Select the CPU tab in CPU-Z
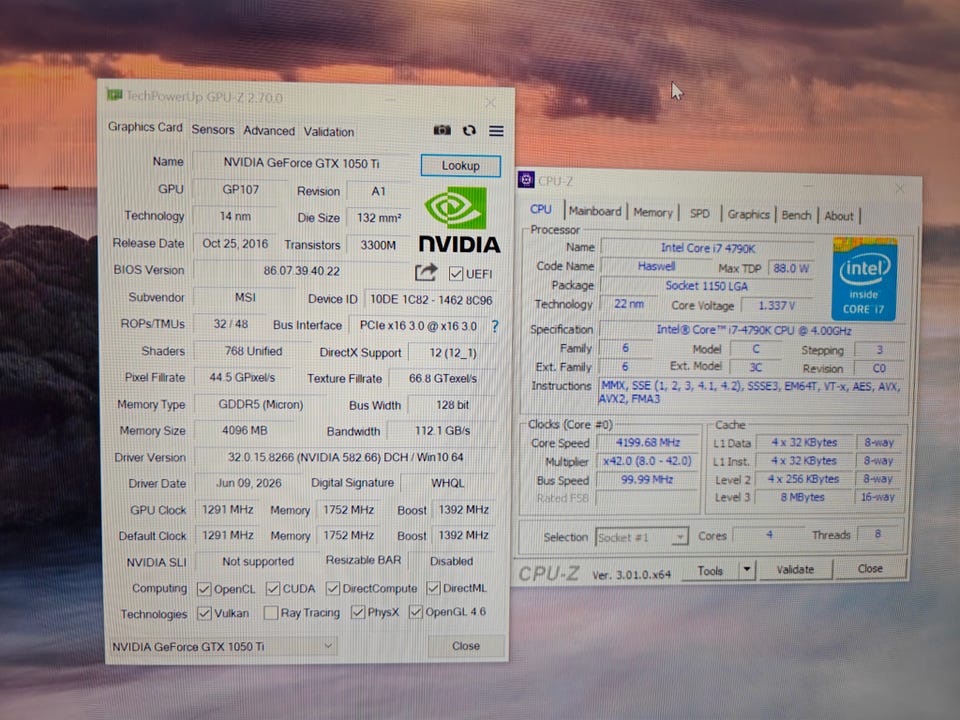Image resolution: width=960 pixels, height=720 pixels. [x=541, y=209]
